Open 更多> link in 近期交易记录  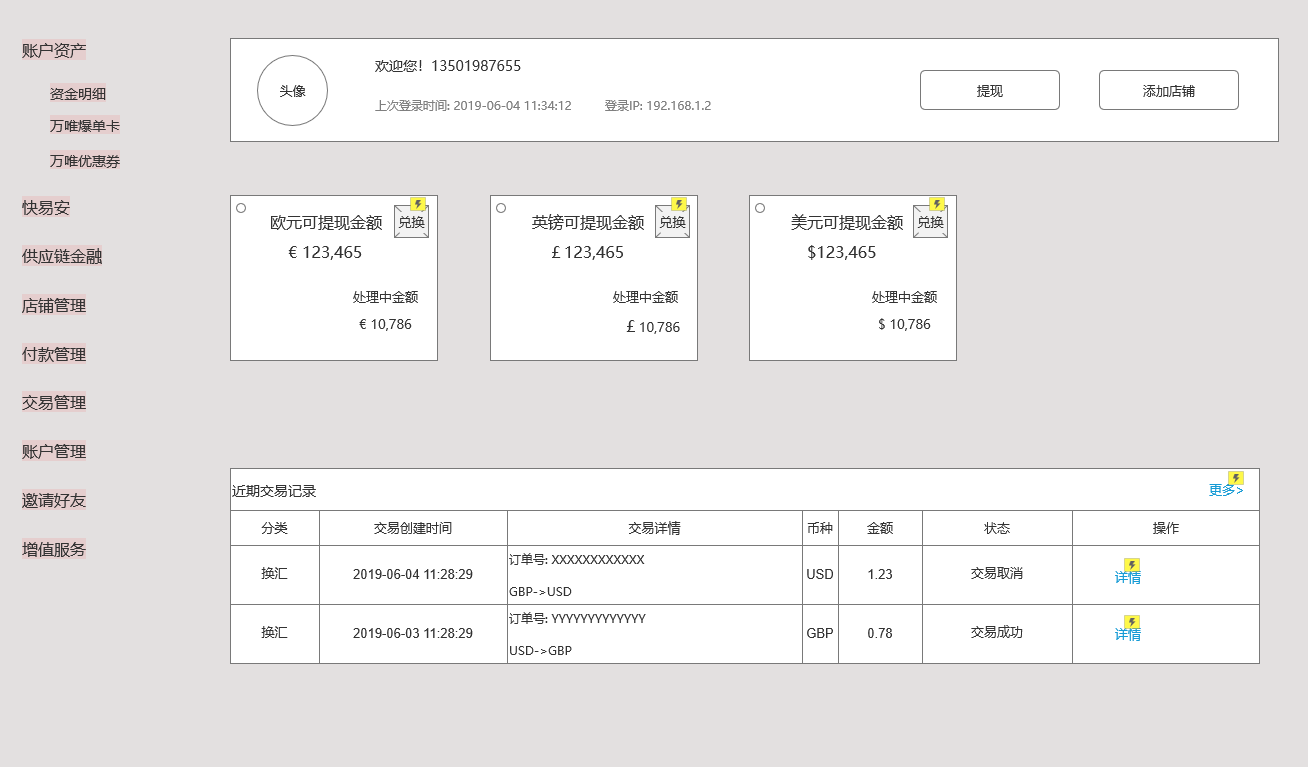click(x=1226, y=490)
